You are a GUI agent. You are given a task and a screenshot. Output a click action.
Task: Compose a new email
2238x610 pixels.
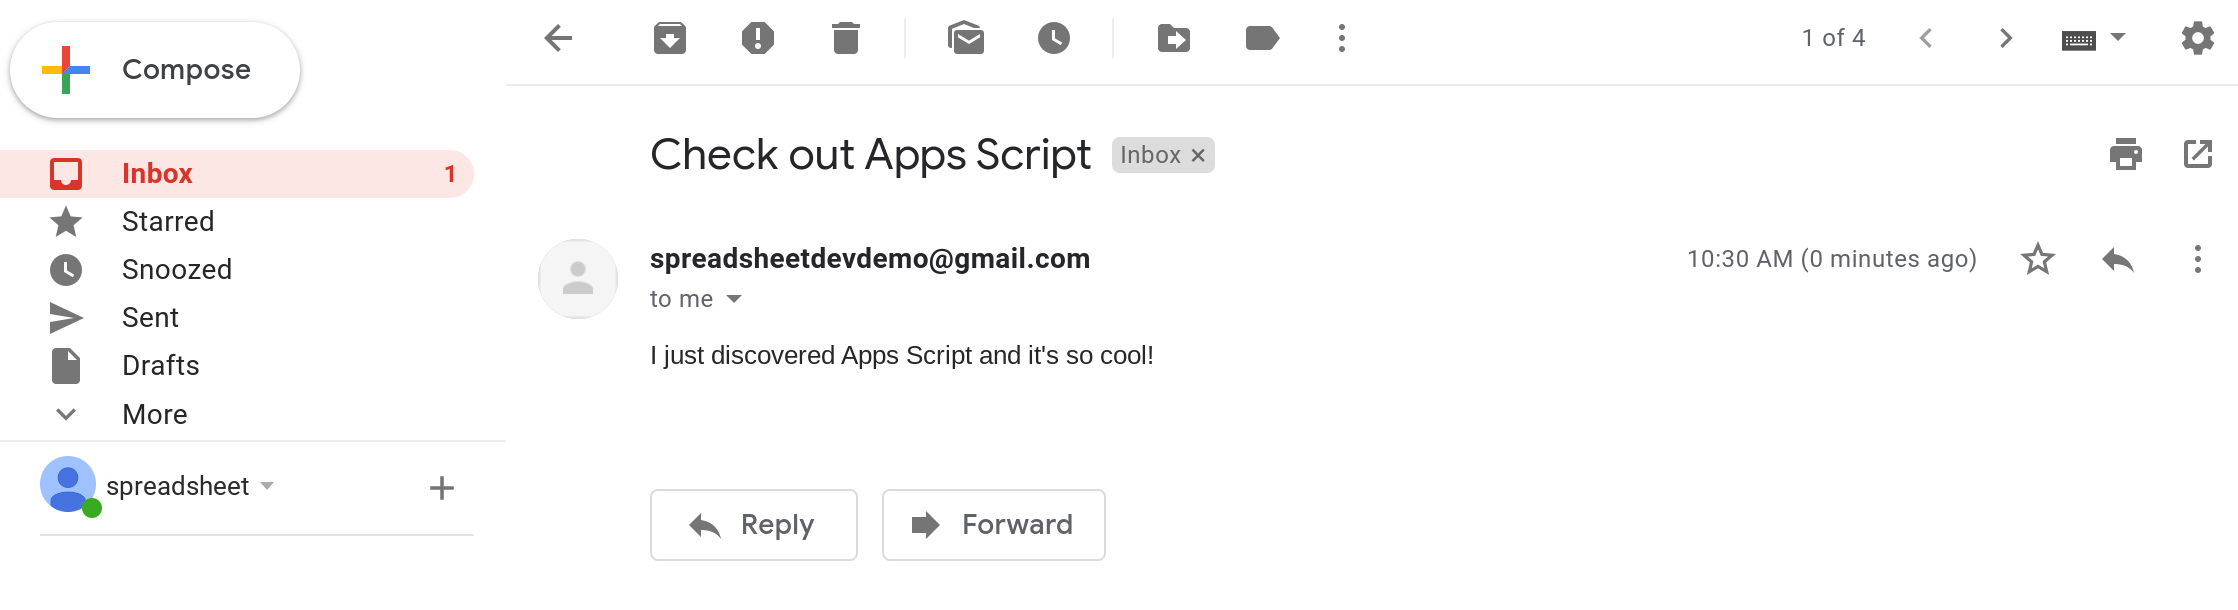click(x=155, y=70)
